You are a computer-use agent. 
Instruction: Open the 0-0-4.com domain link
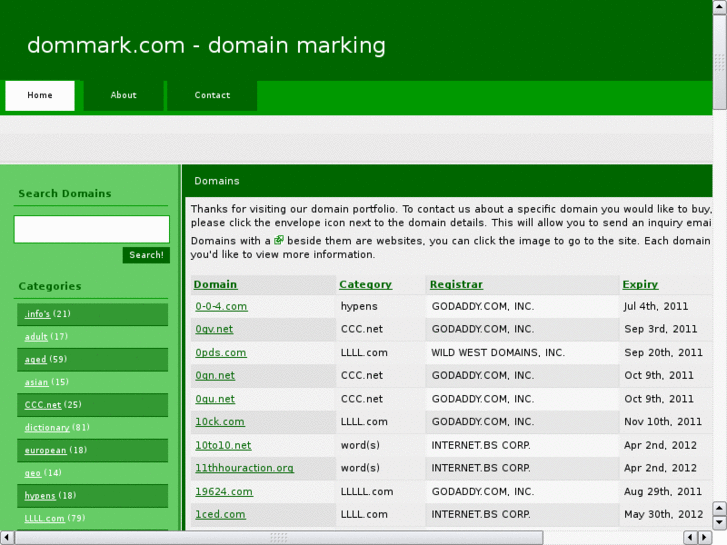tap(221, 307)
